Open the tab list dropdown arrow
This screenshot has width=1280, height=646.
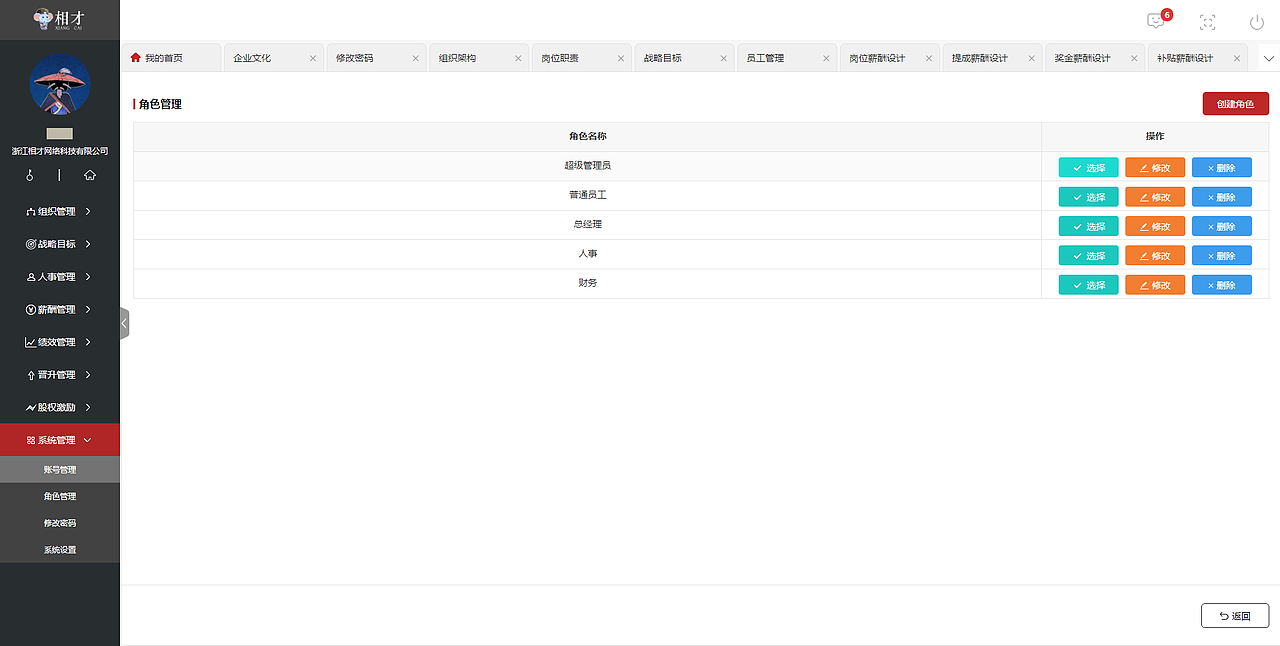click(x=1269, y=58)
